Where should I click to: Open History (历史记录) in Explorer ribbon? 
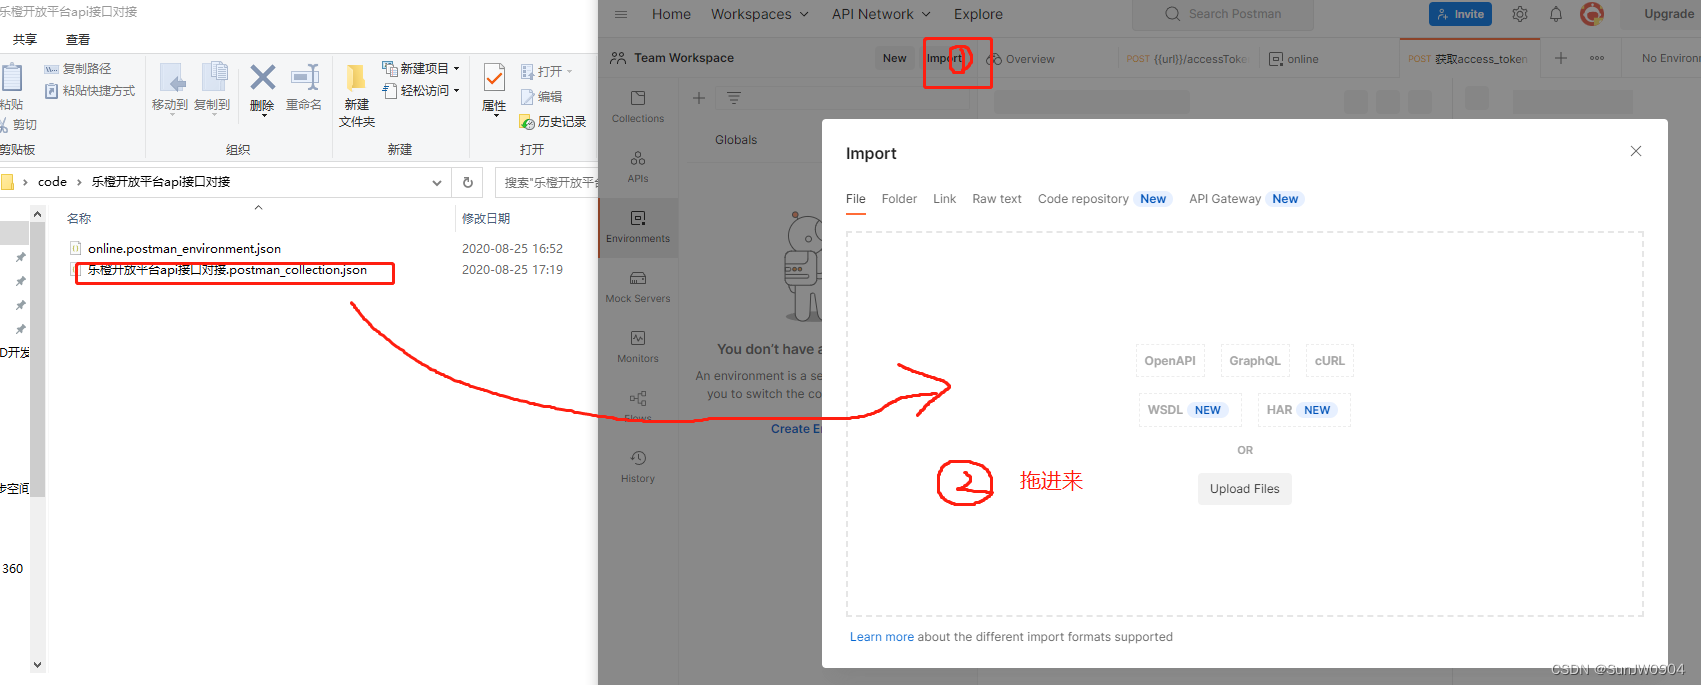click(553, 122)
